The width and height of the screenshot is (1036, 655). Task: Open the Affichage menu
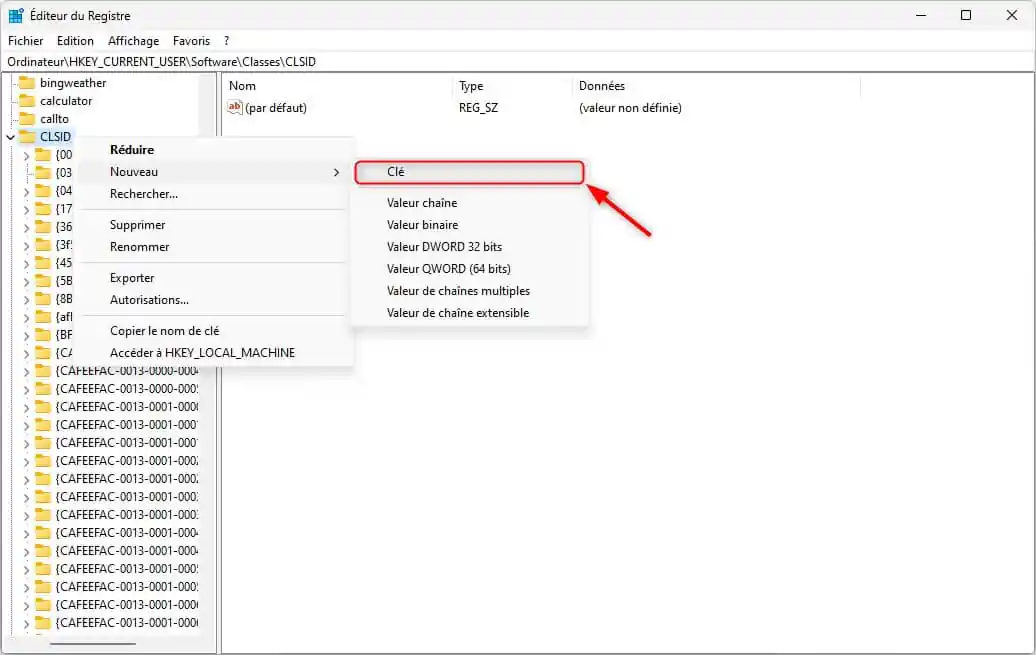(133, 41)
